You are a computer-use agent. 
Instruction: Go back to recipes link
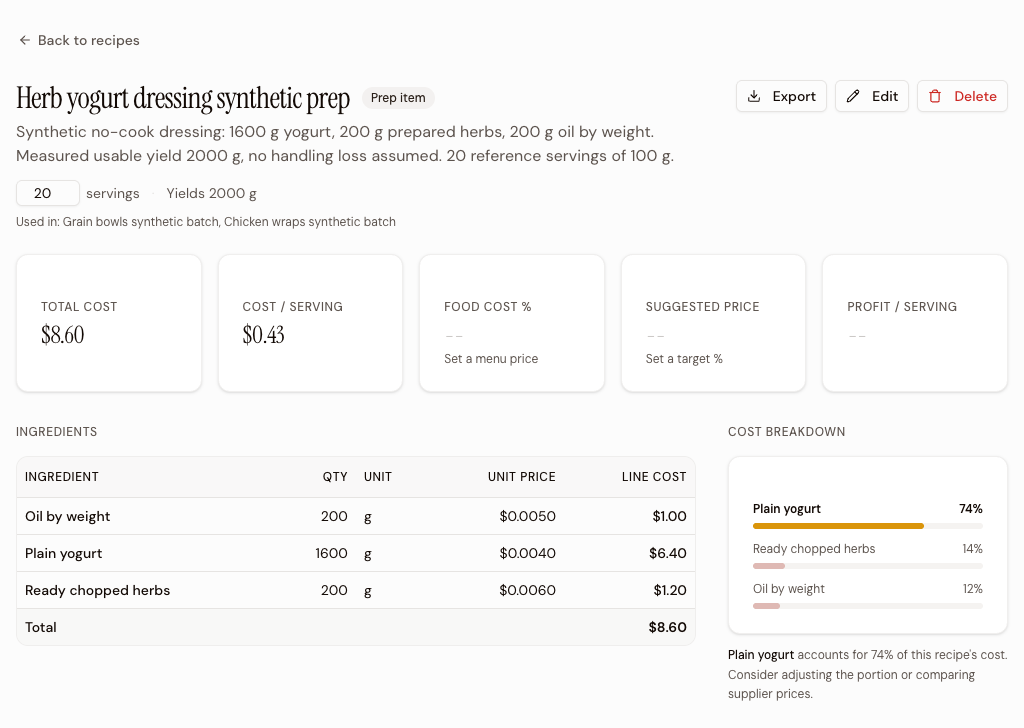click(79, 40)
